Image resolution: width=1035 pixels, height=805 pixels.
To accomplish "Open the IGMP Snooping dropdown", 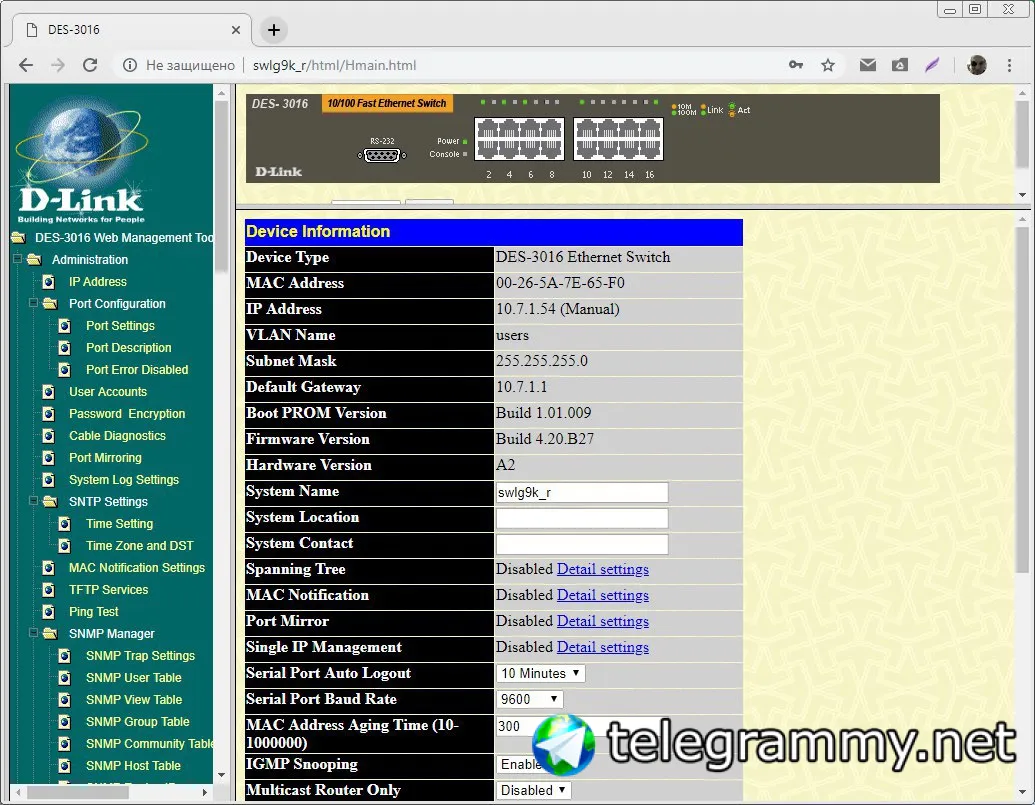I will [x=519, y=764].
